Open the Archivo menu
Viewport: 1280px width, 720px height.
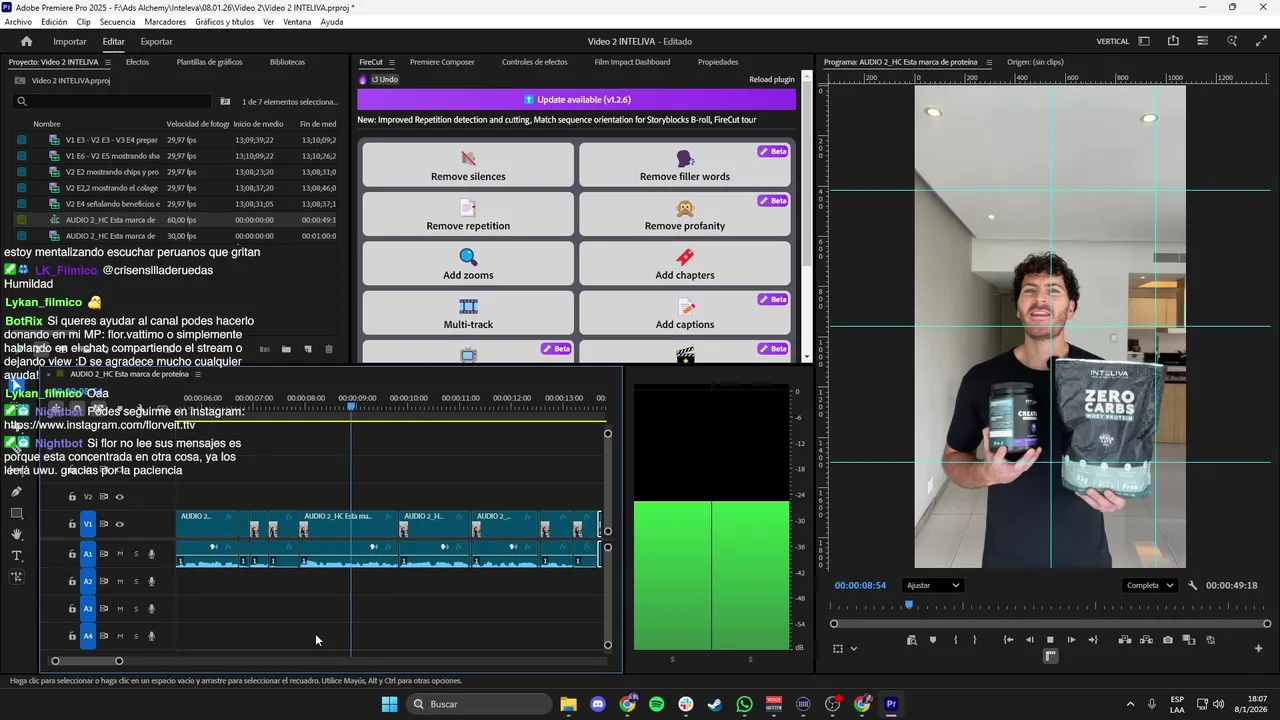(x=18, y=22)
